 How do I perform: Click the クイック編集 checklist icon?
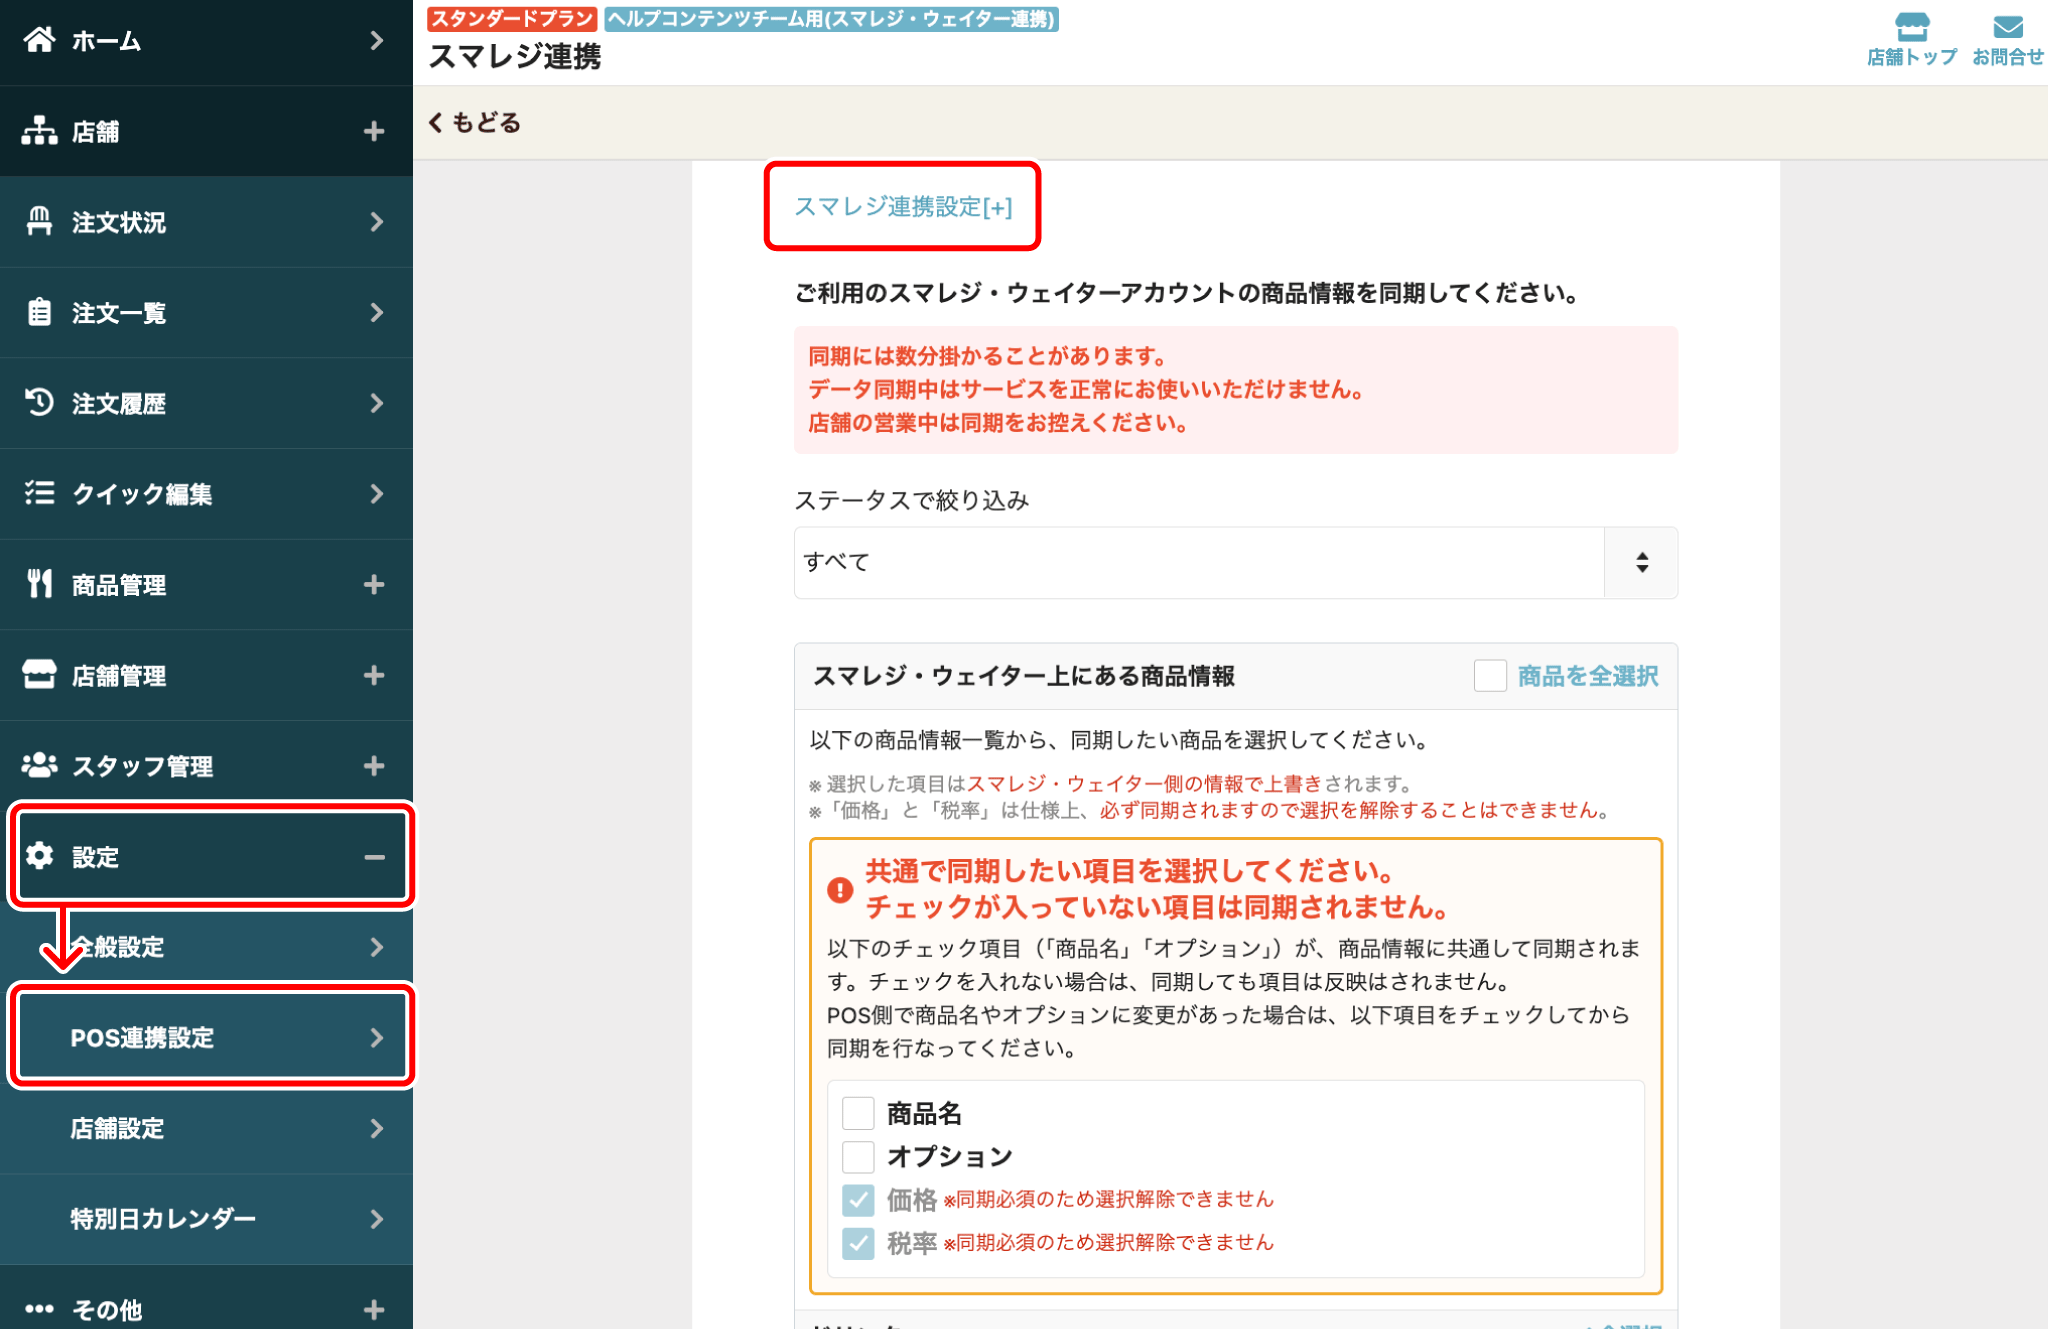[39, 493]
